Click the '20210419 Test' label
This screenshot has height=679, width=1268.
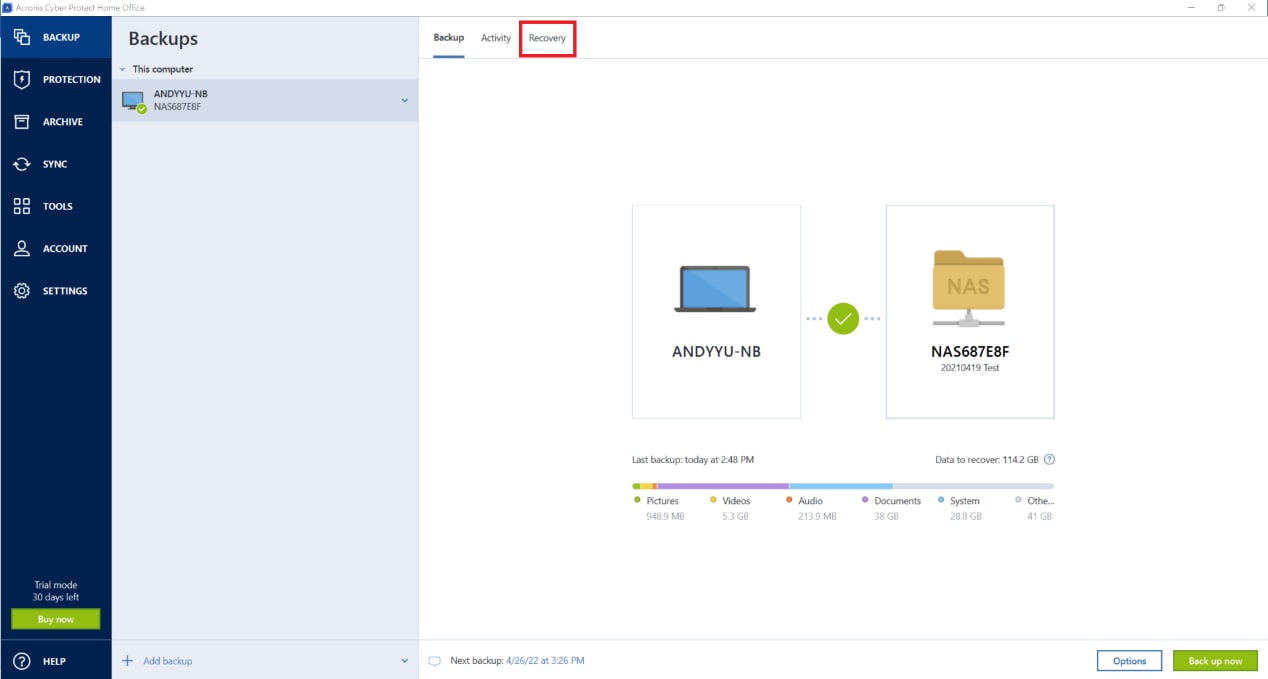(970, 368)
